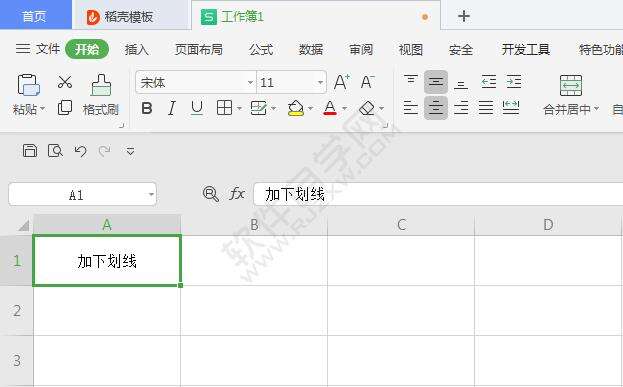The image size is (623, 387).
Task: Save workbook from quick access toolbar
Action: (30, 151)
